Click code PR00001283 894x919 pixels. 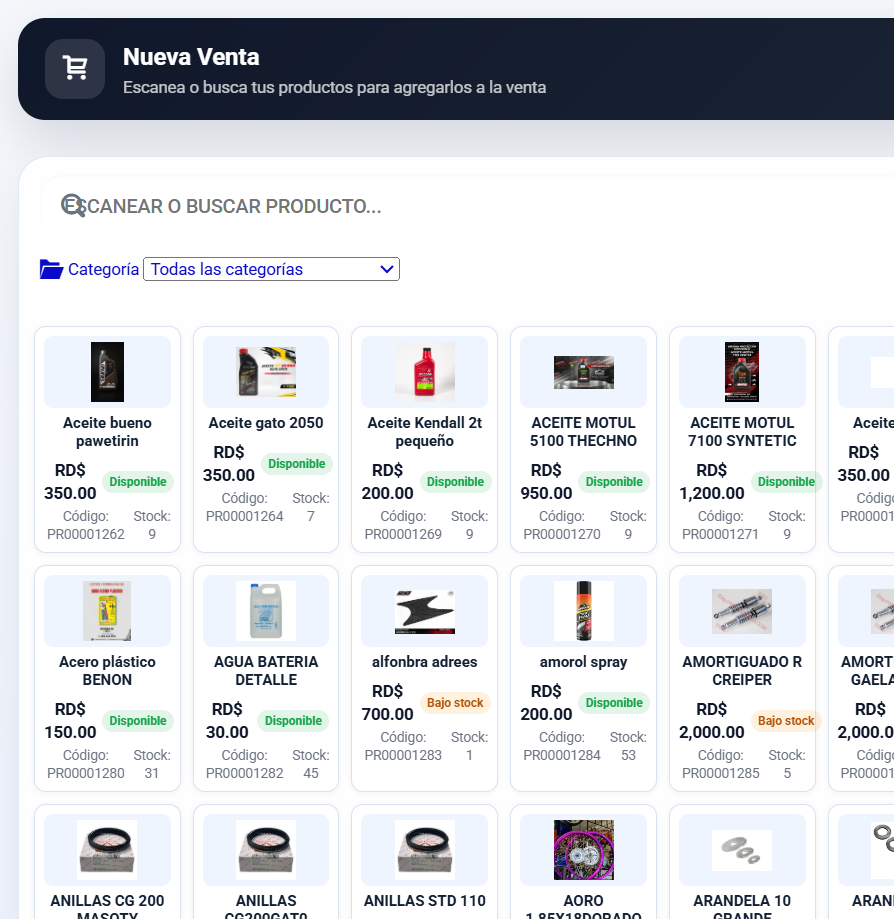pyautogui.click(x=403, y=755)
